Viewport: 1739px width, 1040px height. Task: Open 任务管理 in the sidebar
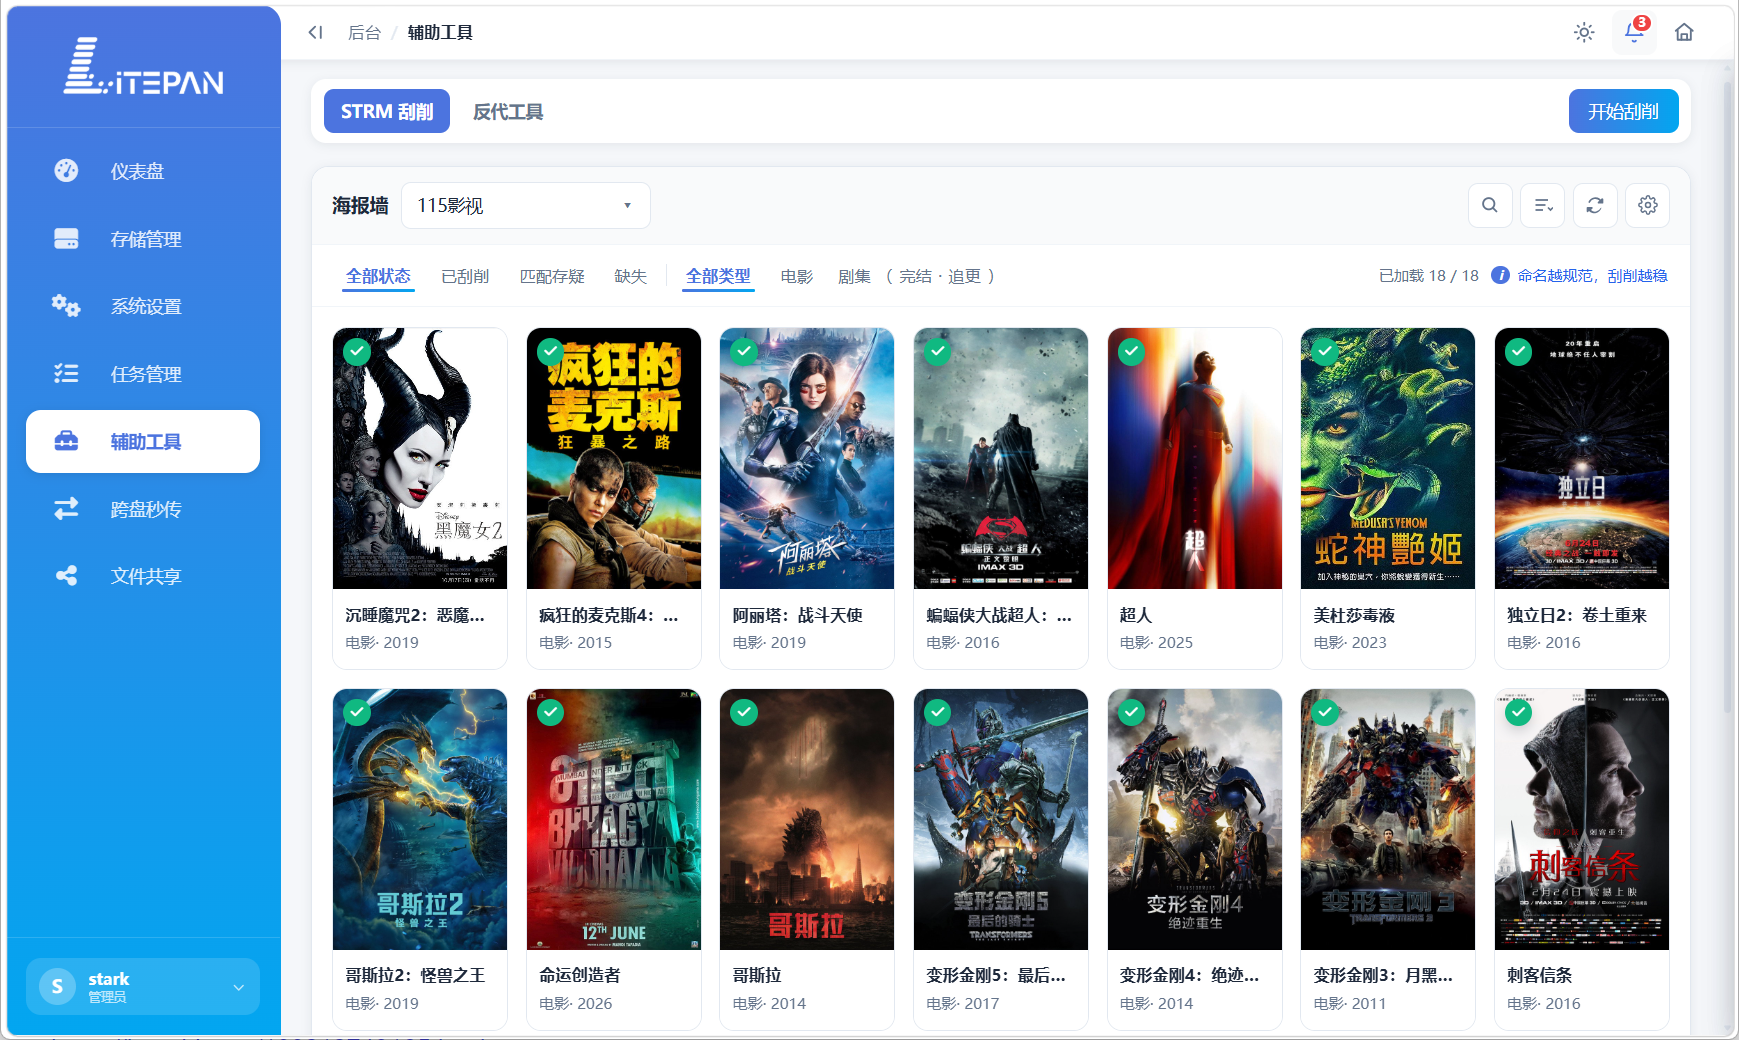point(143,374)
